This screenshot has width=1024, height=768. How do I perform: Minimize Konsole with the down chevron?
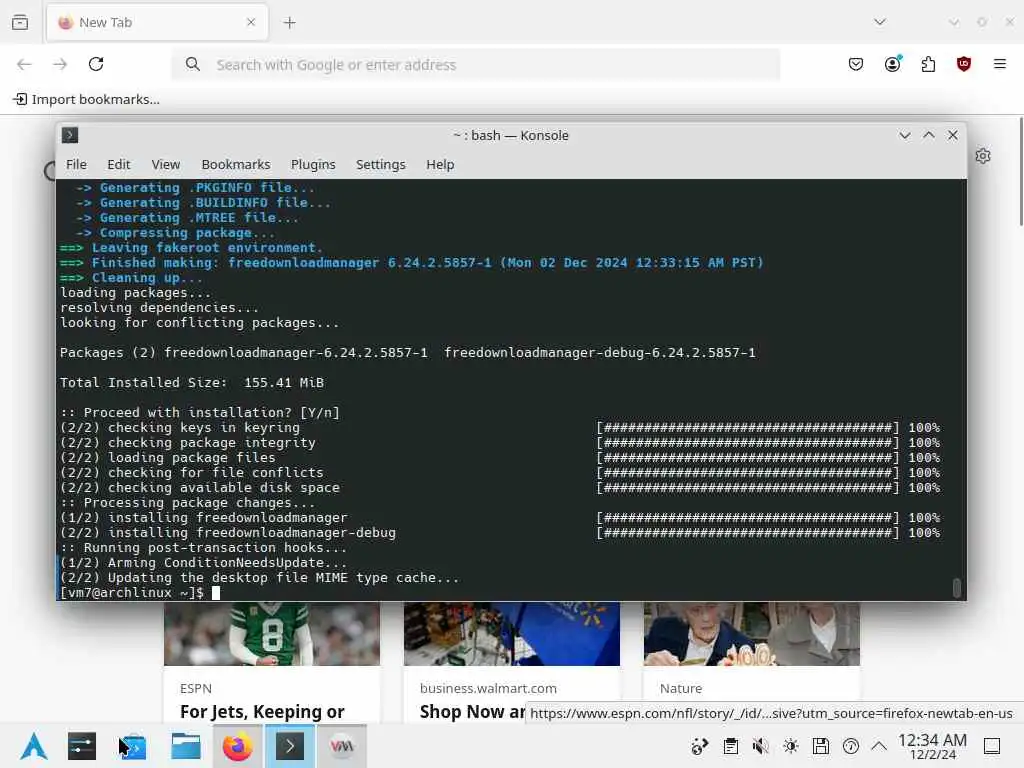[904, 135]
